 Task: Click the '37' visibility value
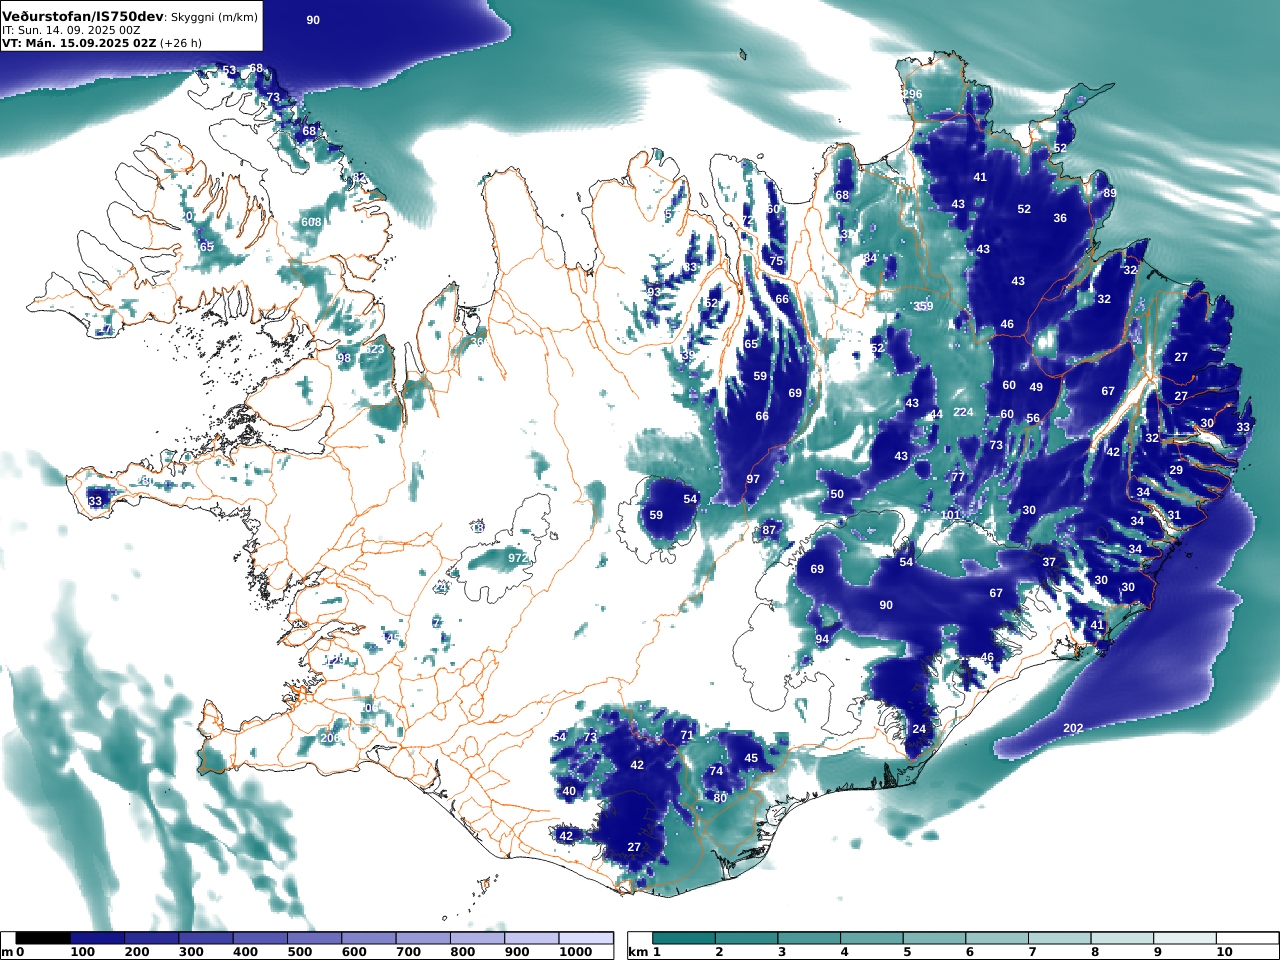(x=1049, y=562)
